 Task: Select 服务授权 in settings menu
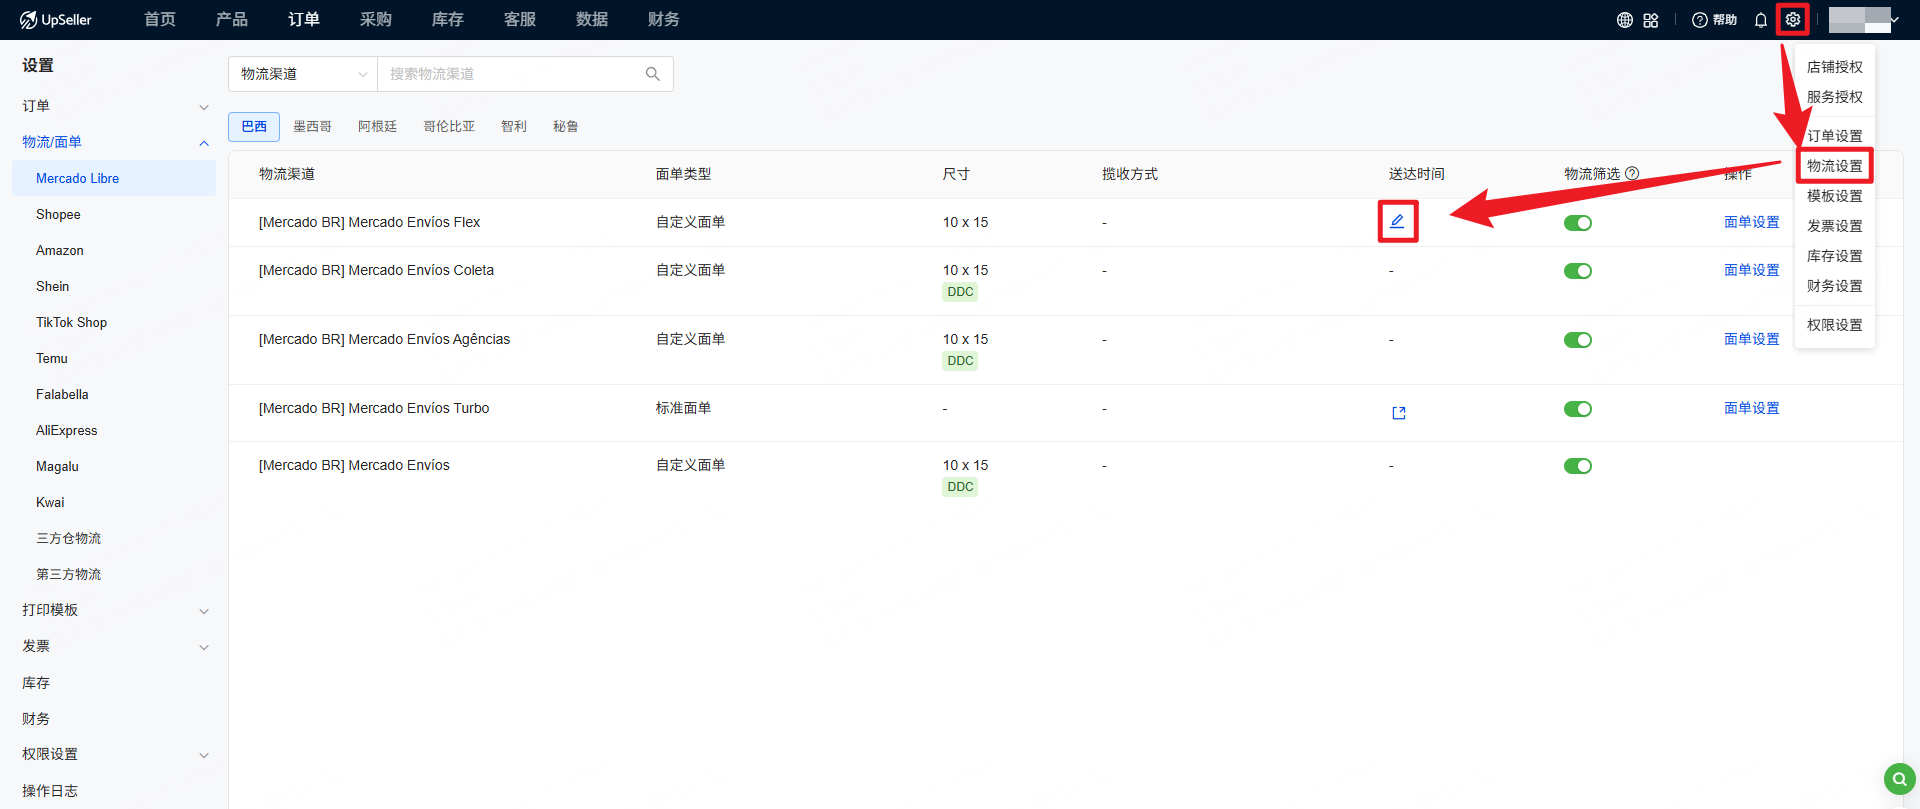click(1835, 97)
